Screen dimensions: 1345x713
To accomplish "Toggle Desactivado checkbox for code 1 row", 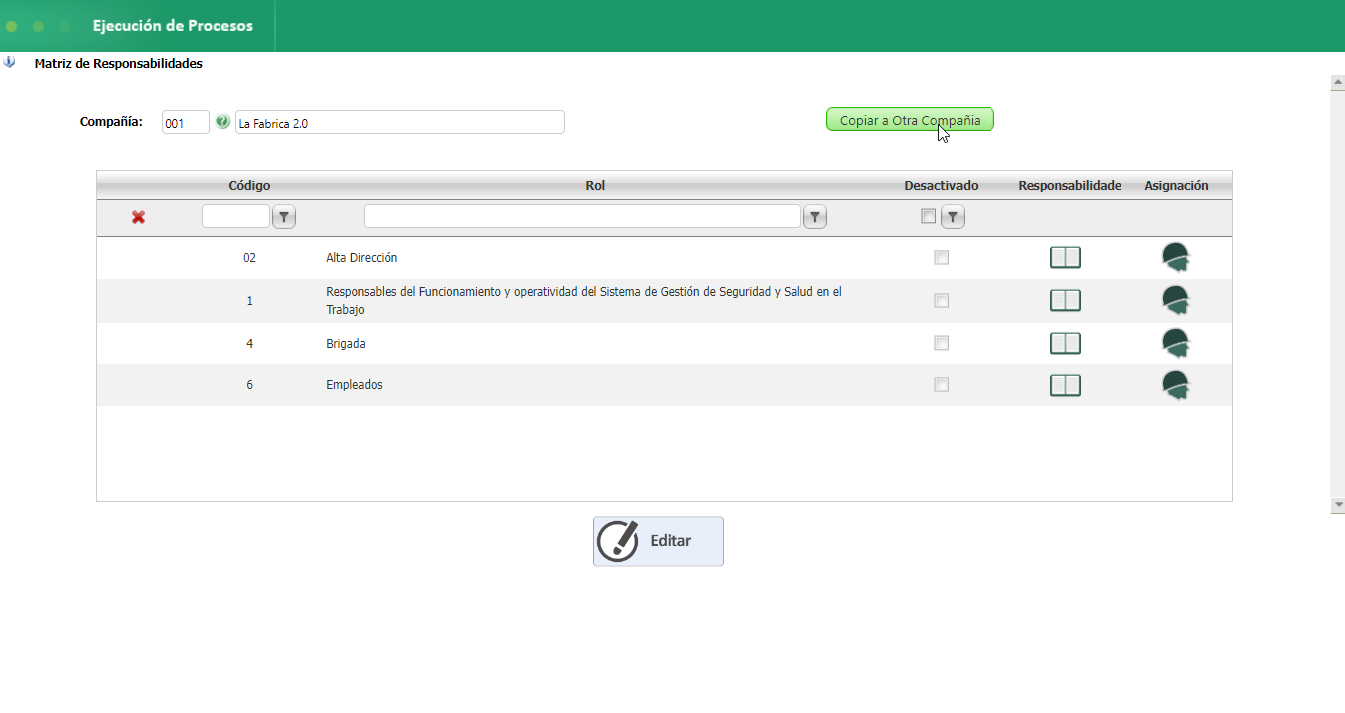I will coord(941,300).
